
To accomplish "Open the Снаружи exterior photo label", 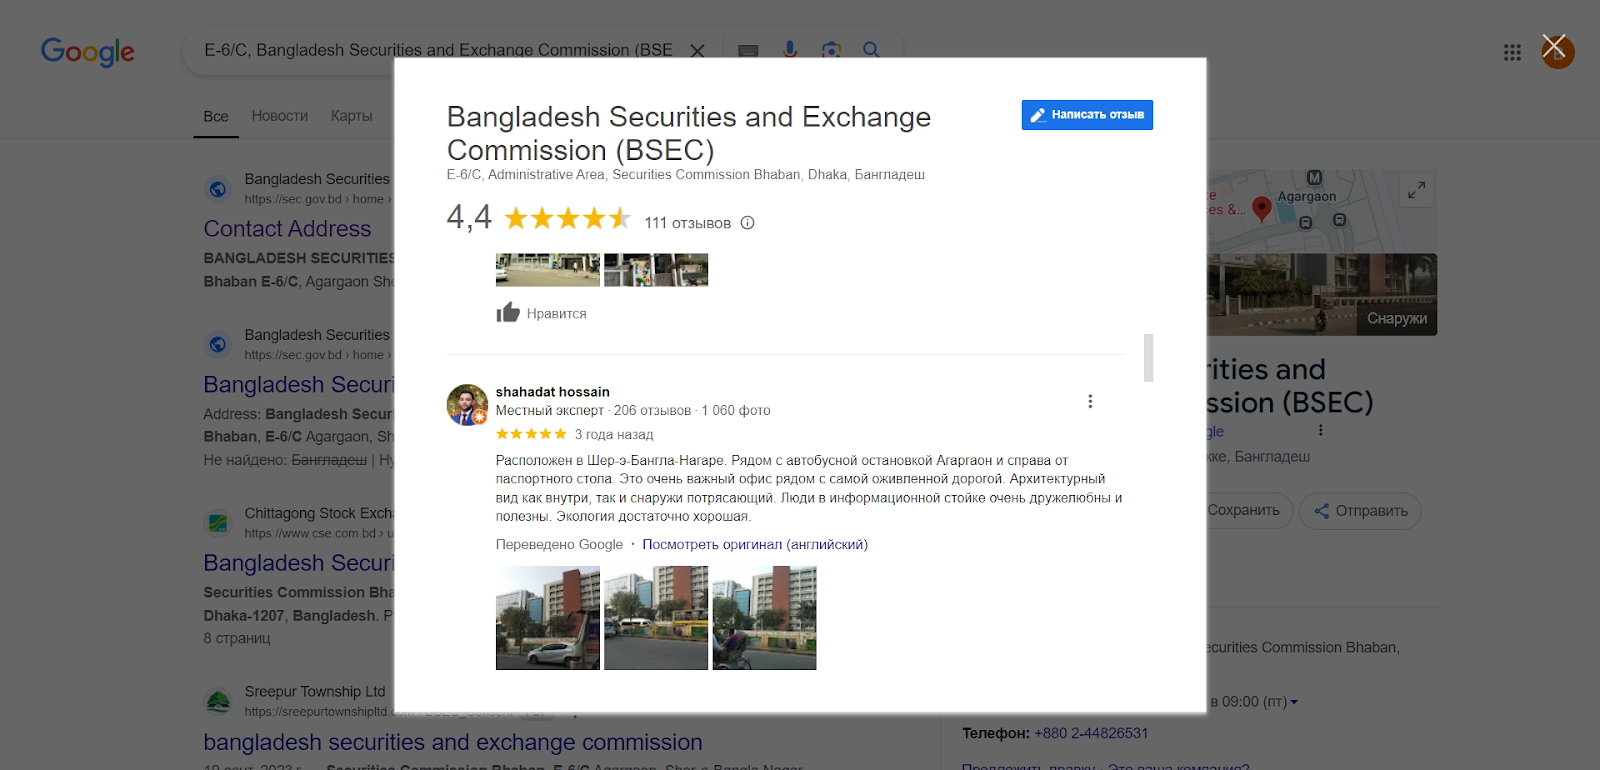I will pyautogui.click(x=1397, y=319).
